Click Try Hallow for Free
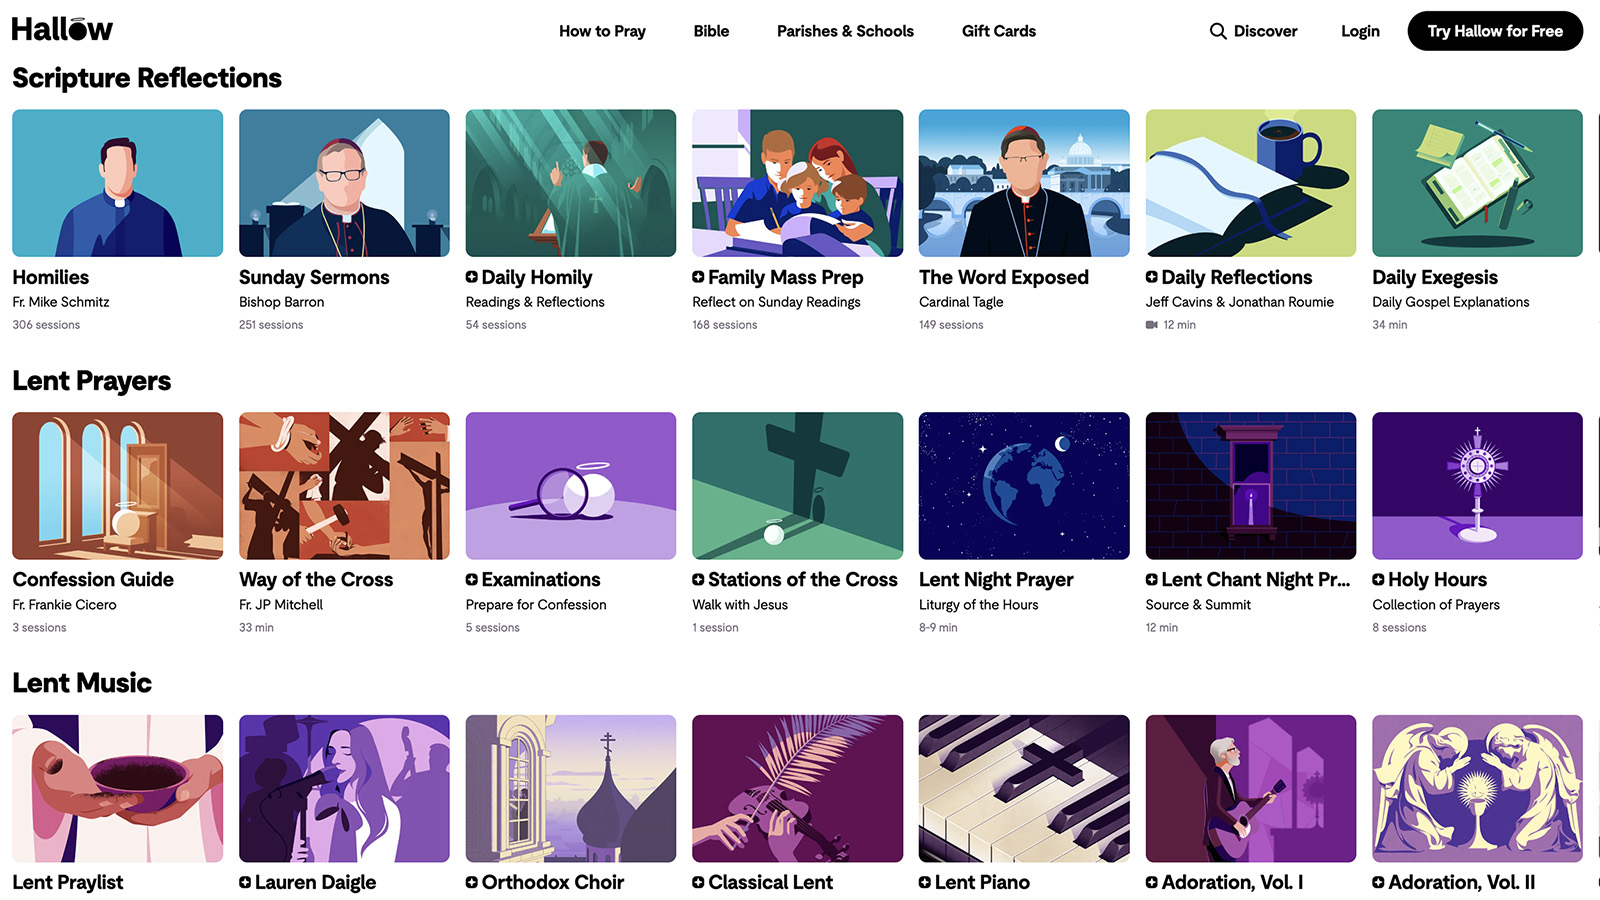1600x900 pixels. (1495, 31)
